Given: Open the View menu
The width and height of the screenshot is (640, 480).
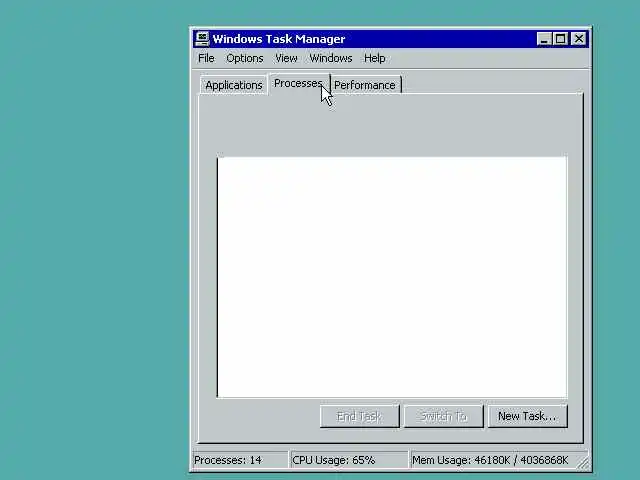Looking at the screenshot, I should click(286, 58).
